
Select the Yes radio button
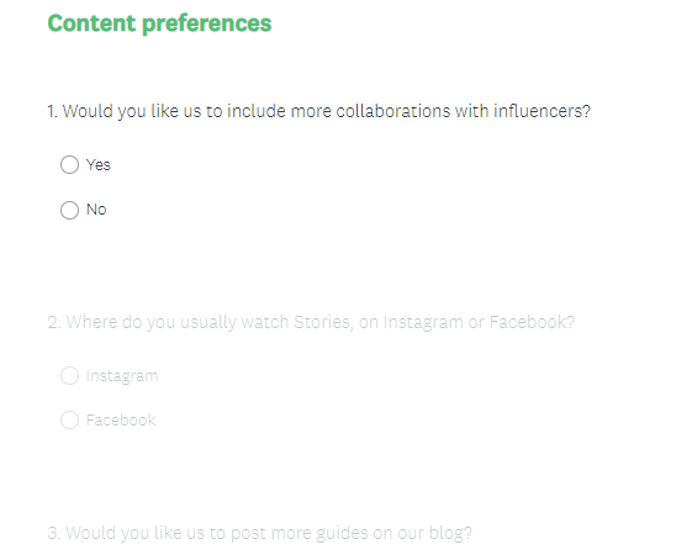click(x=69, y=165)
